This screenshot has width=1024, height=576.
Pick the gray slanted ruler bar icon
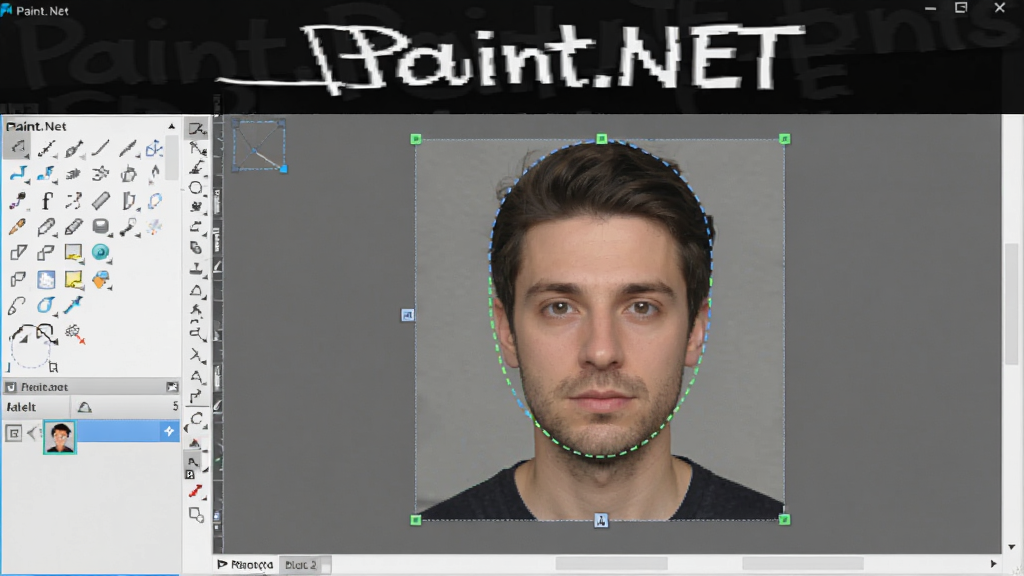coord(101,200)
